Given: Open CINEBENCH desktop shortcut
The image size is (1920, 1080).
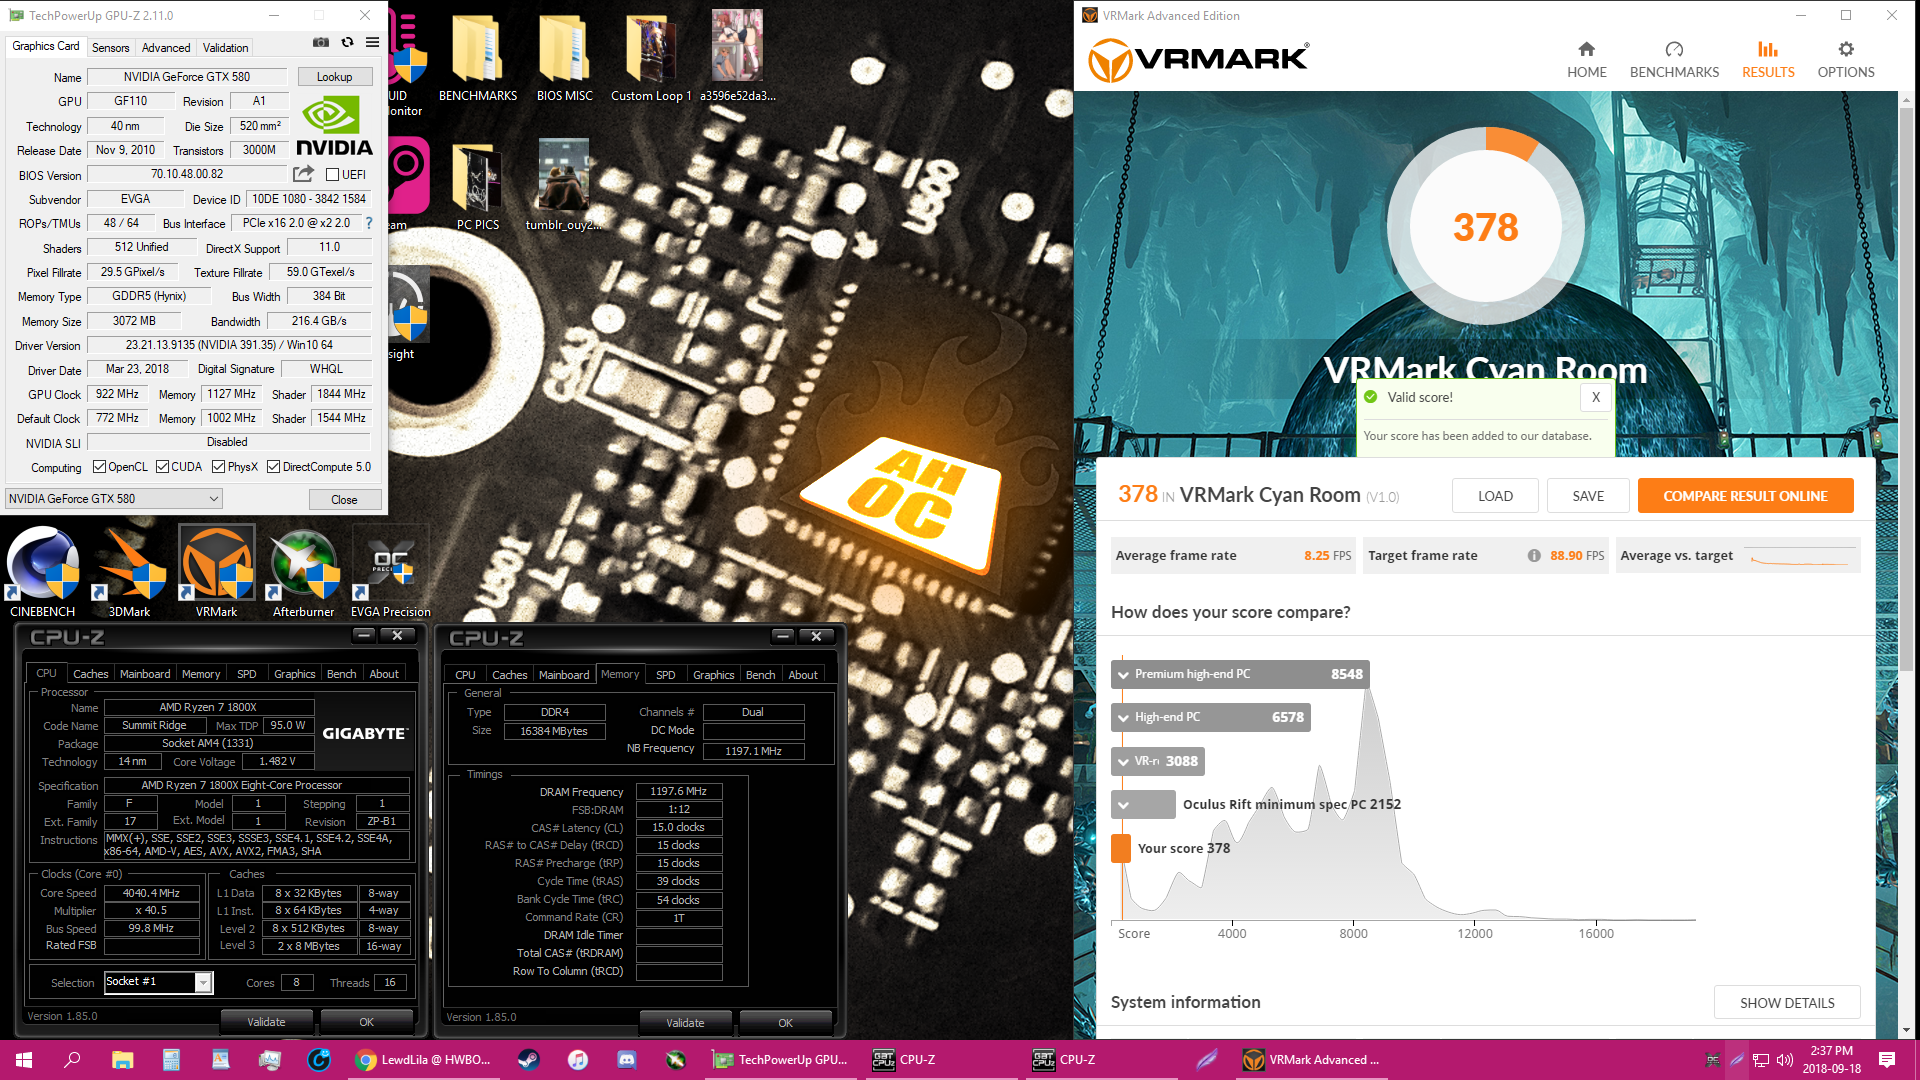Looking at the screenshot, I should click(43, 571).
